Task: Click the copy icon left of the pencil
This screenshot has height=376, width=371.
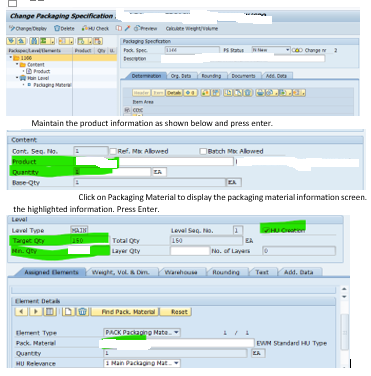Action: pyautogui.click(x=119, y=28)
